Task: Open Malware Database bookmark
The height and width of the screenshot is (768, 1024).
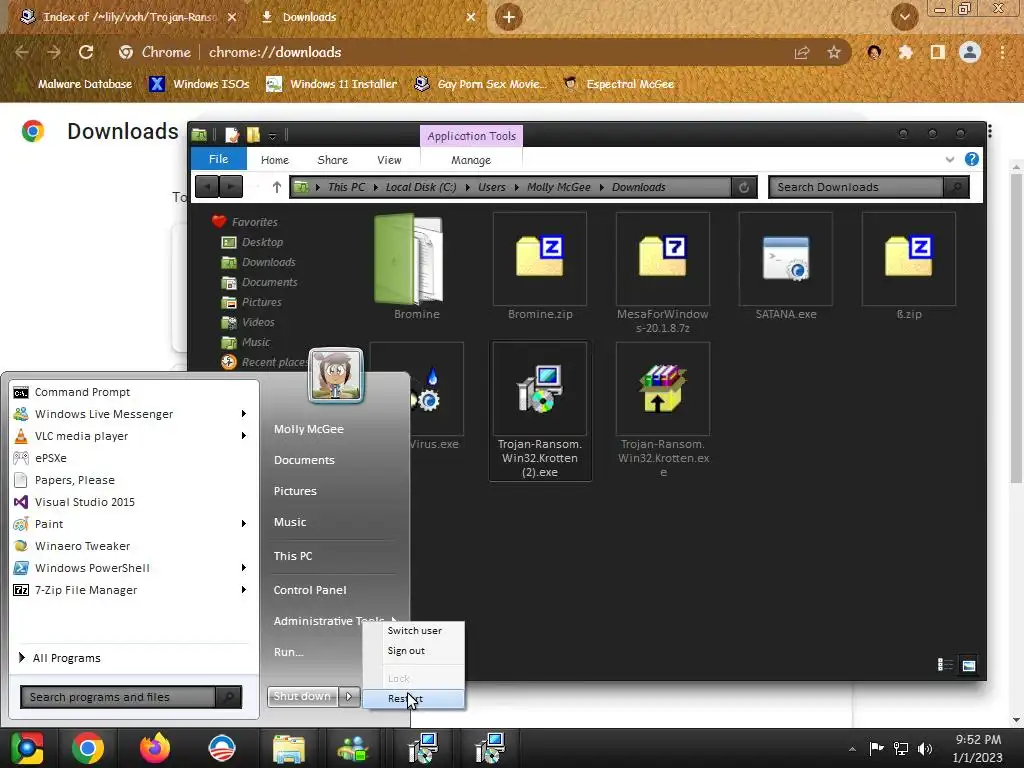Action: 76,84
